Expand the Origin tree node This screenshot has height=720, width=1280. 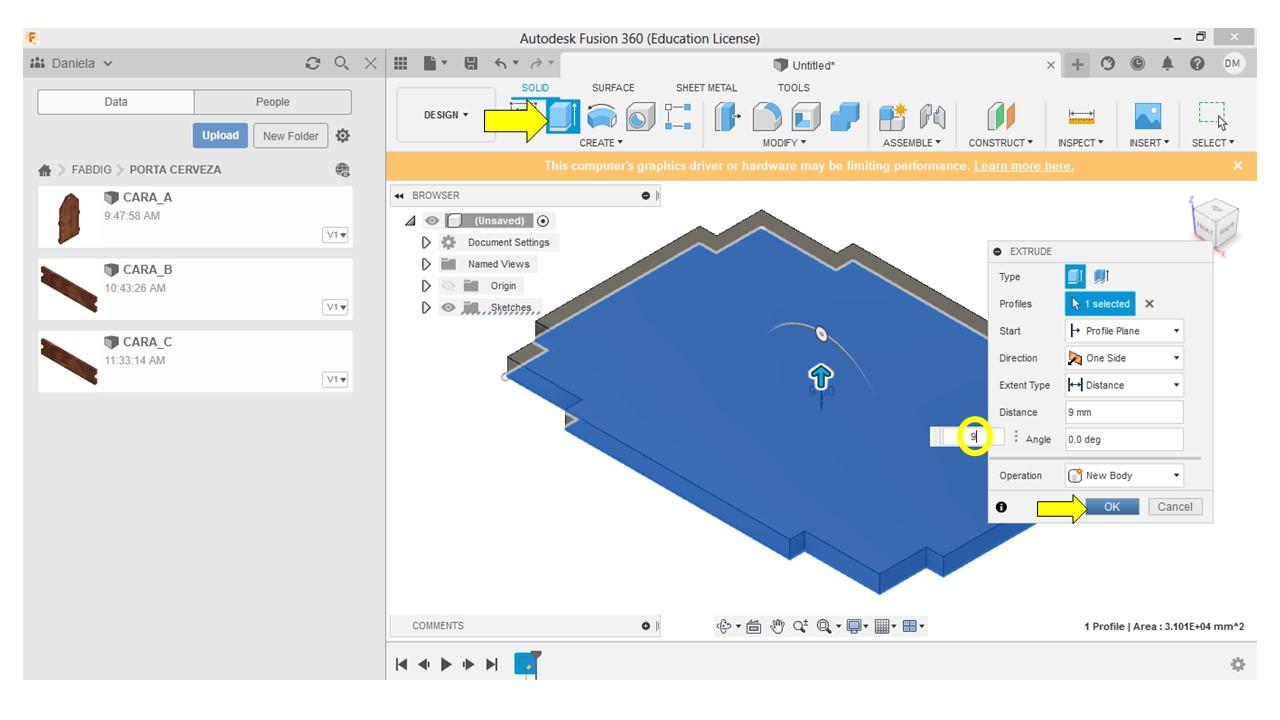point(427,286)
